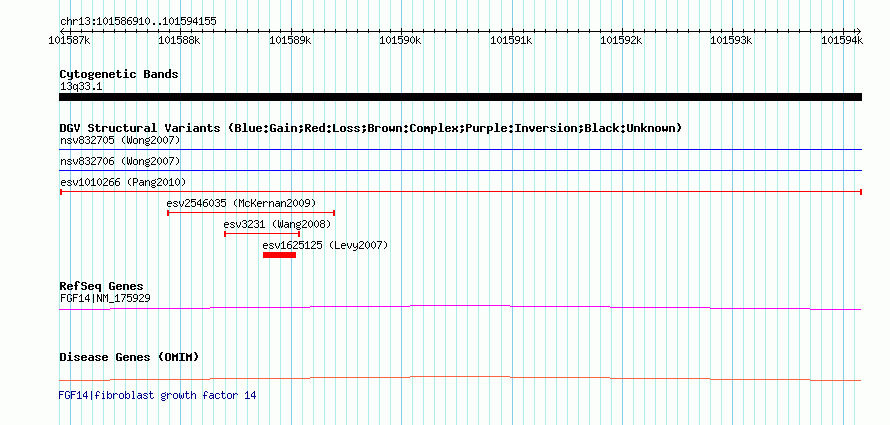
Task: Click the RefSeq Genes track title
Action: [102, 286]
